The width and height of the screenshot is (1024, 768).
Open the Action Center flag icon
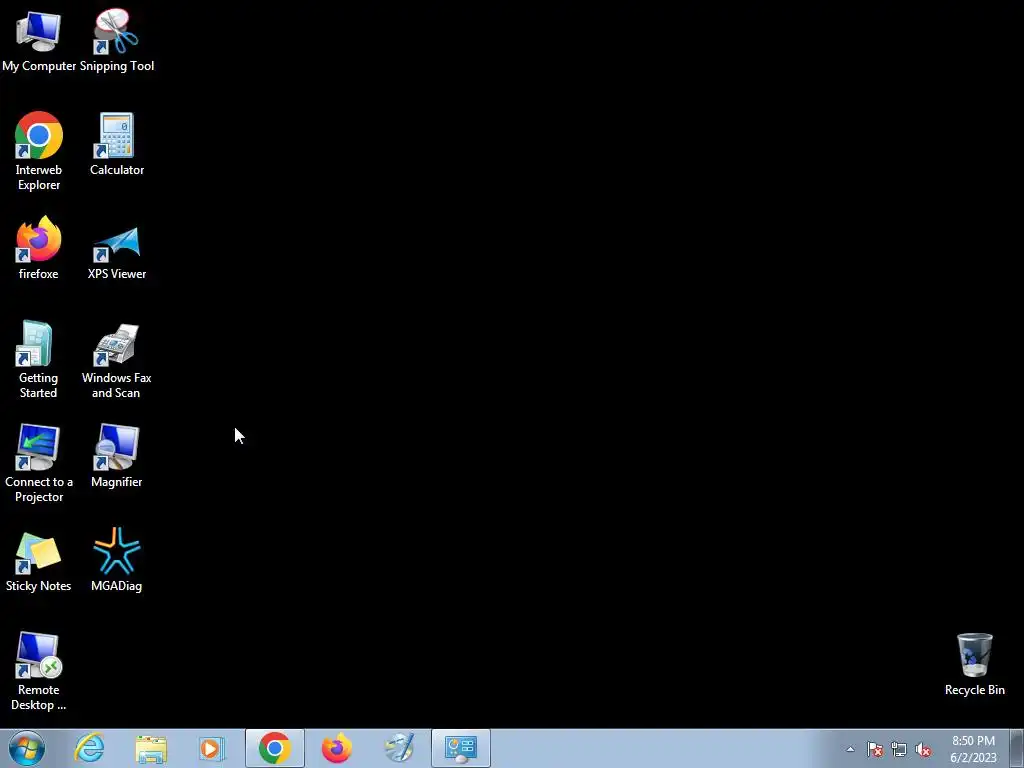pyautogui.click(x=874, y=749)
